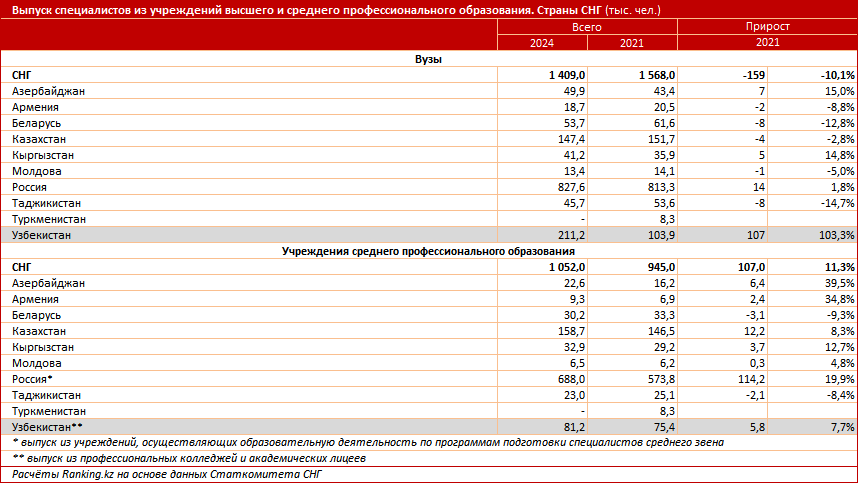Click the "Вузы" section heading
This screenshot has width=858, height=483.
point(429,59)
